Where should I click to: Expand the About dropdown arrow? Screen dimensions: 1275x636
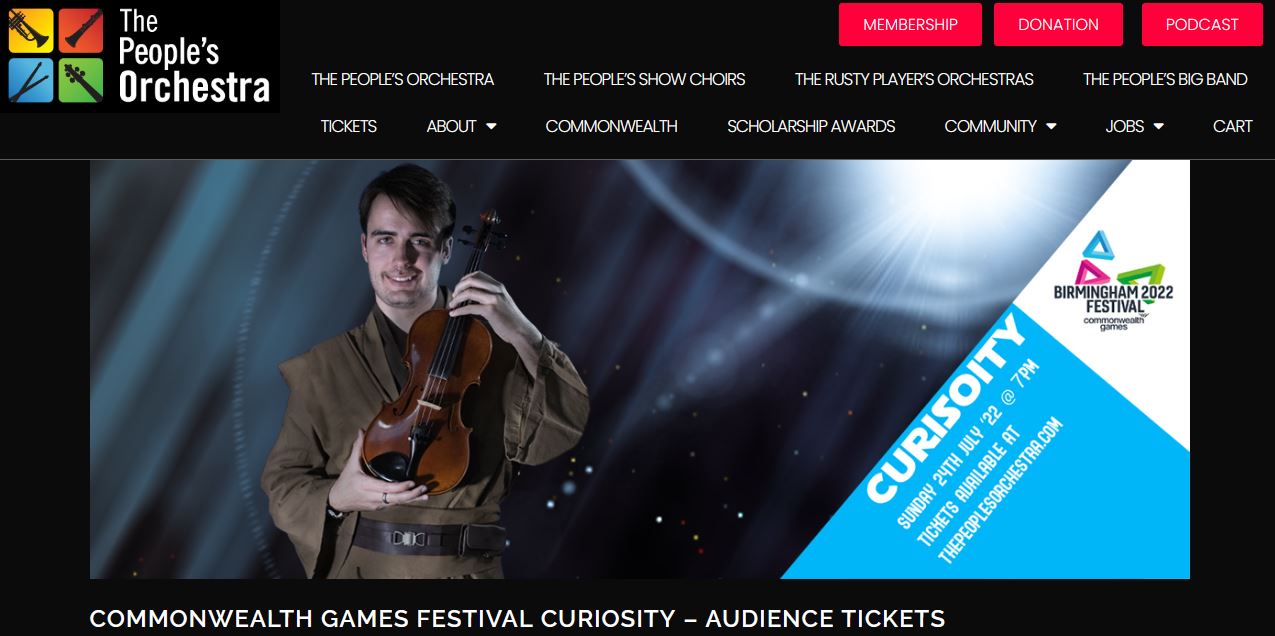(x=491, y=127)
